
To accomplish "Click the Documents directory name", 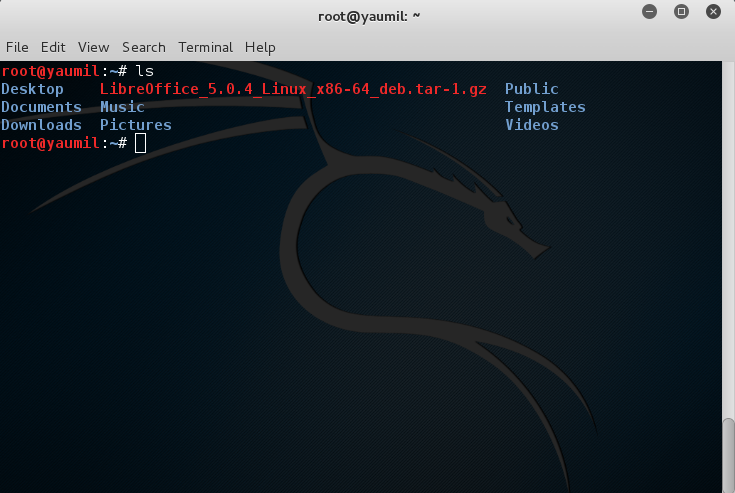I will pos(41,107).
